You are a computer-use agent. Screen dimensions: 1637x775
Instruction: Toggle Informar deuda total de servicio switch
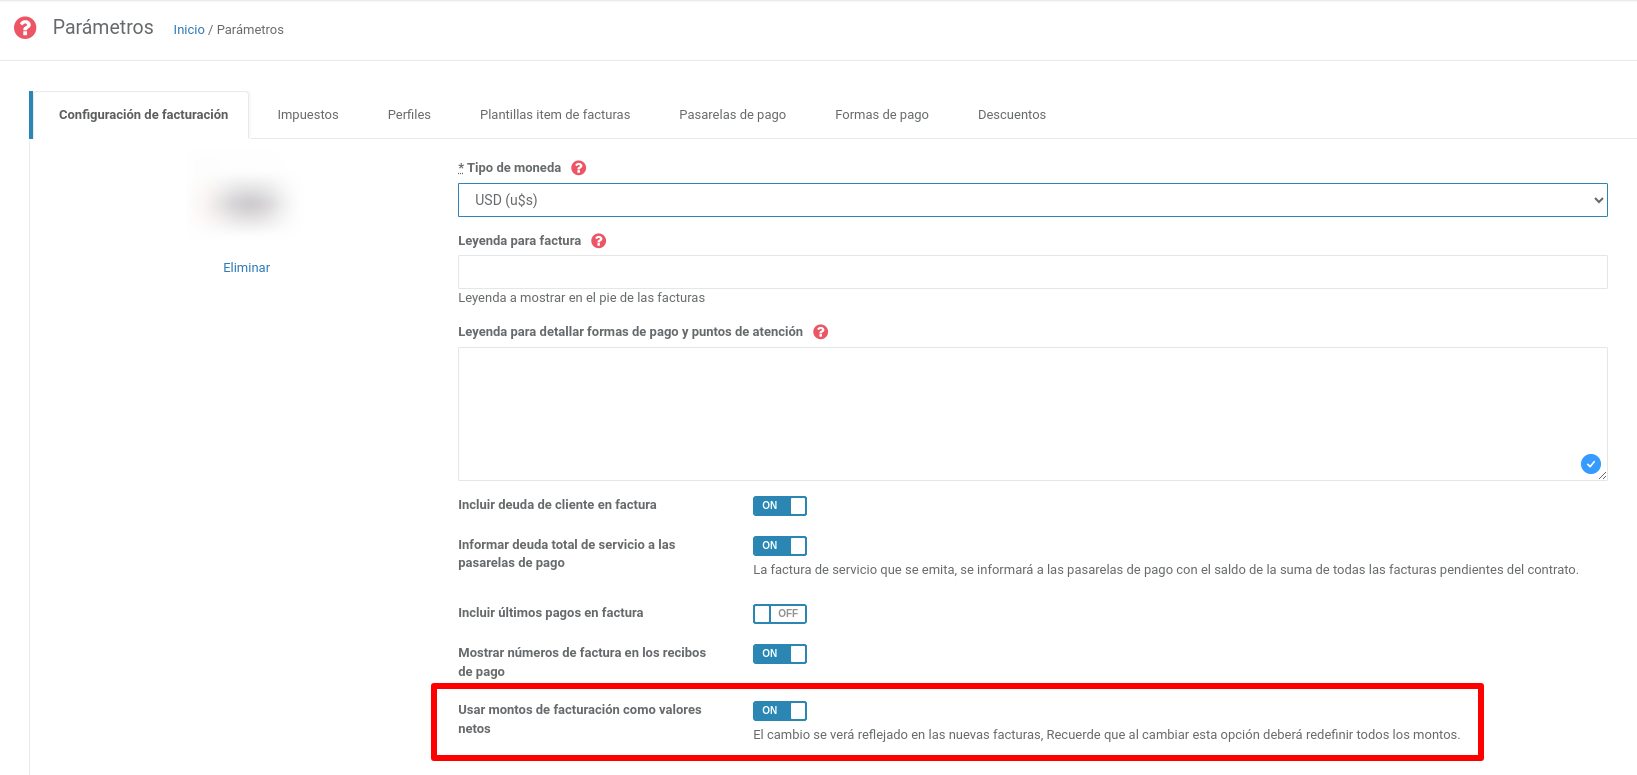pos(779,546)
